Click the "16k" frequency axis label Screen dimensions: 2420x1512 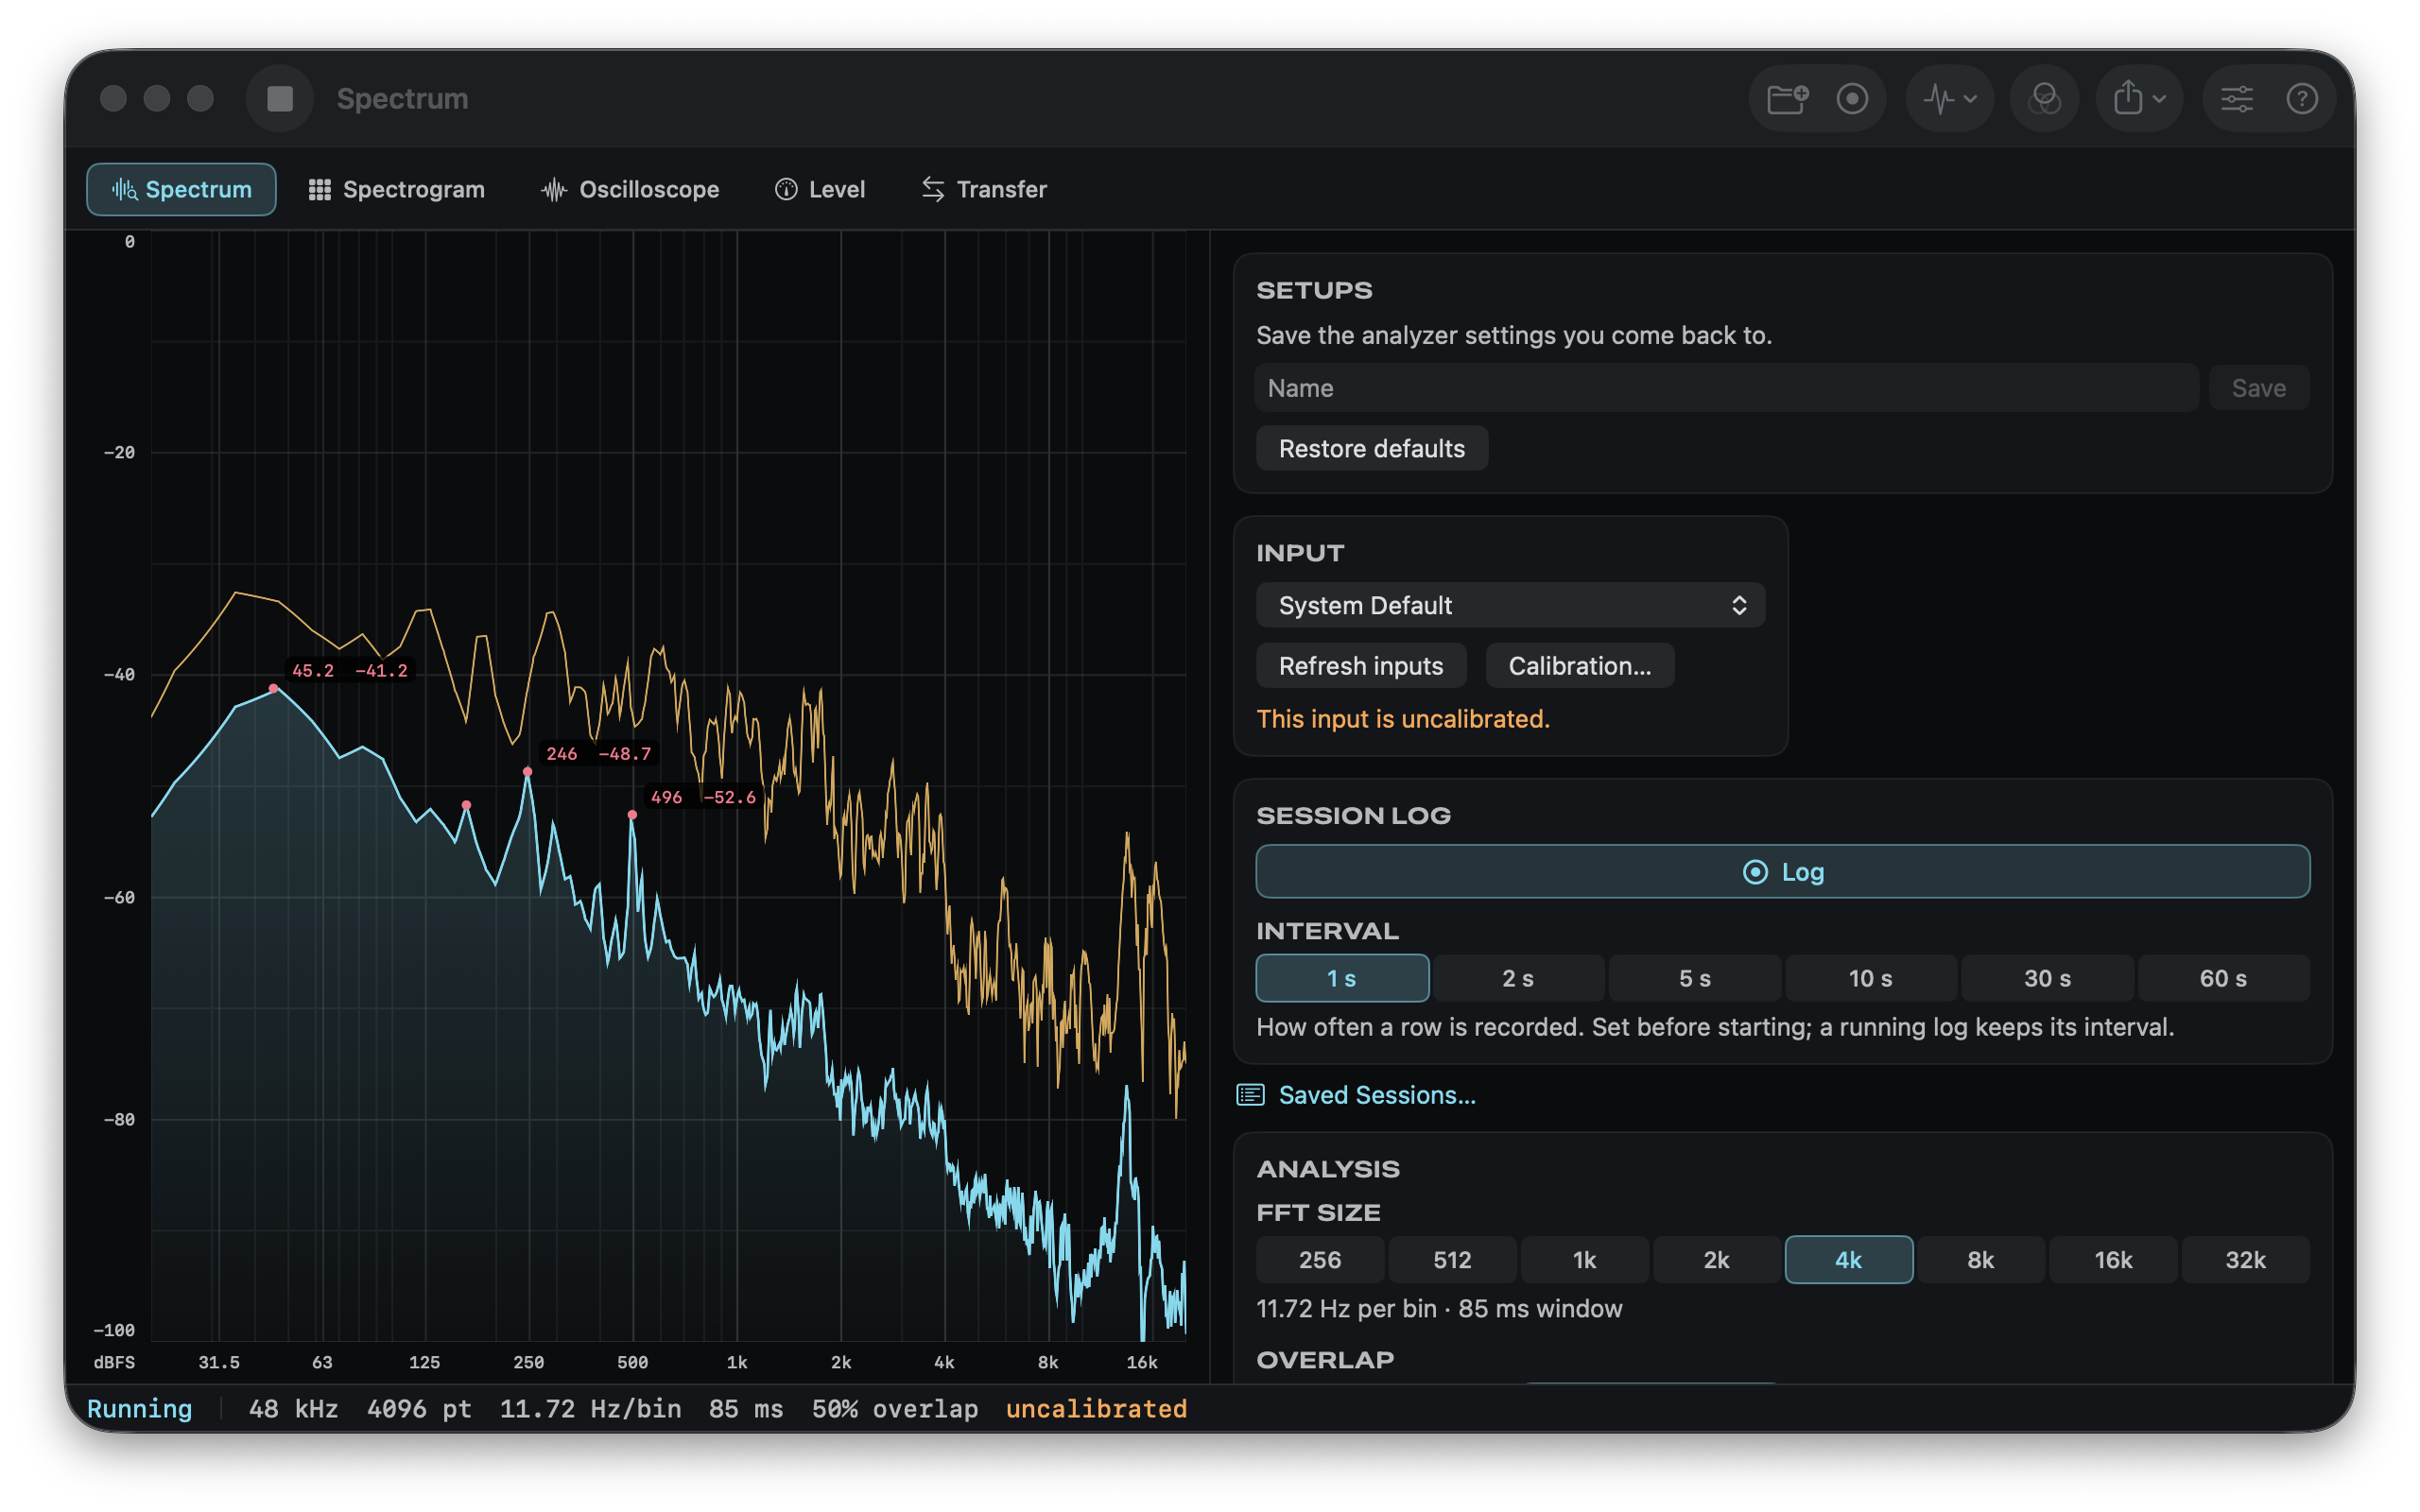tap(1142, 1362)
